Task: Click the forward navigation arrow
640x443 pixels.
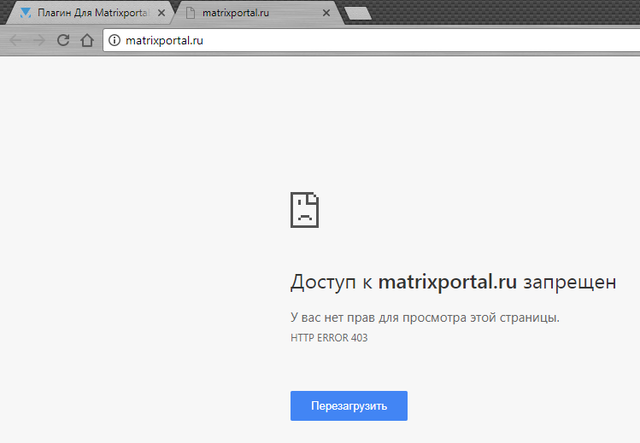Action: pyautogui.click(x=40, y=40)
